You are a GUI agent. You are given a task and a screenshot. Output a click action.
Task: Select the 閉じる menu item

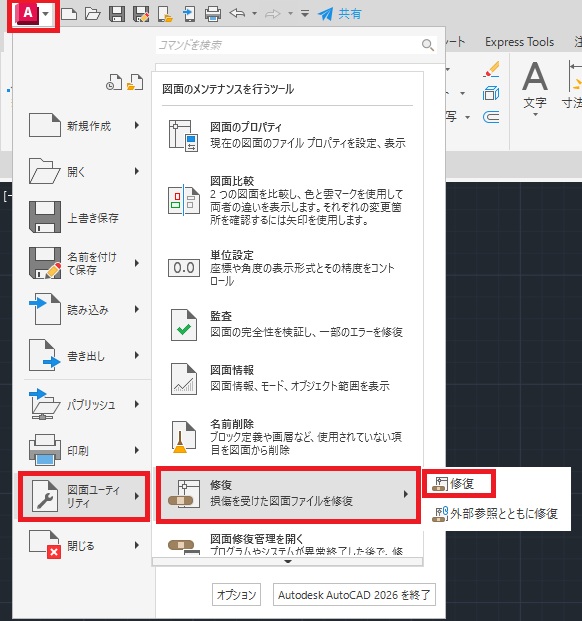point(84,545)
